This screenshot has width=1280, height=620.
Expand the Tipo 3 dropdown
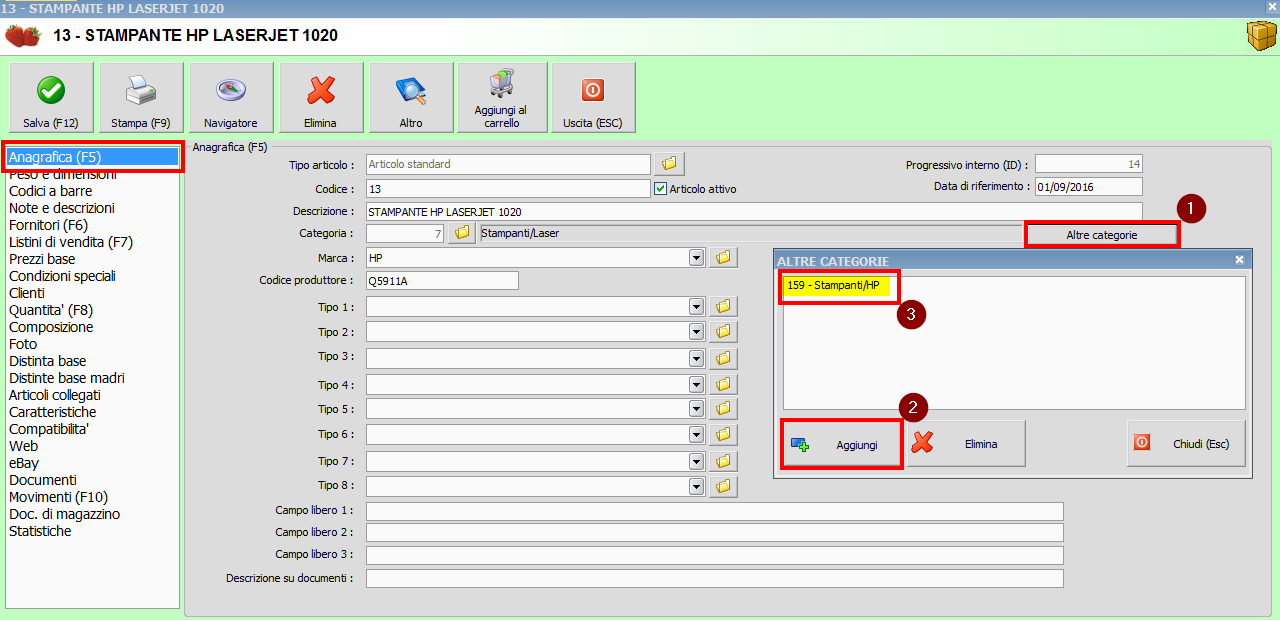(x=696, y=358)
